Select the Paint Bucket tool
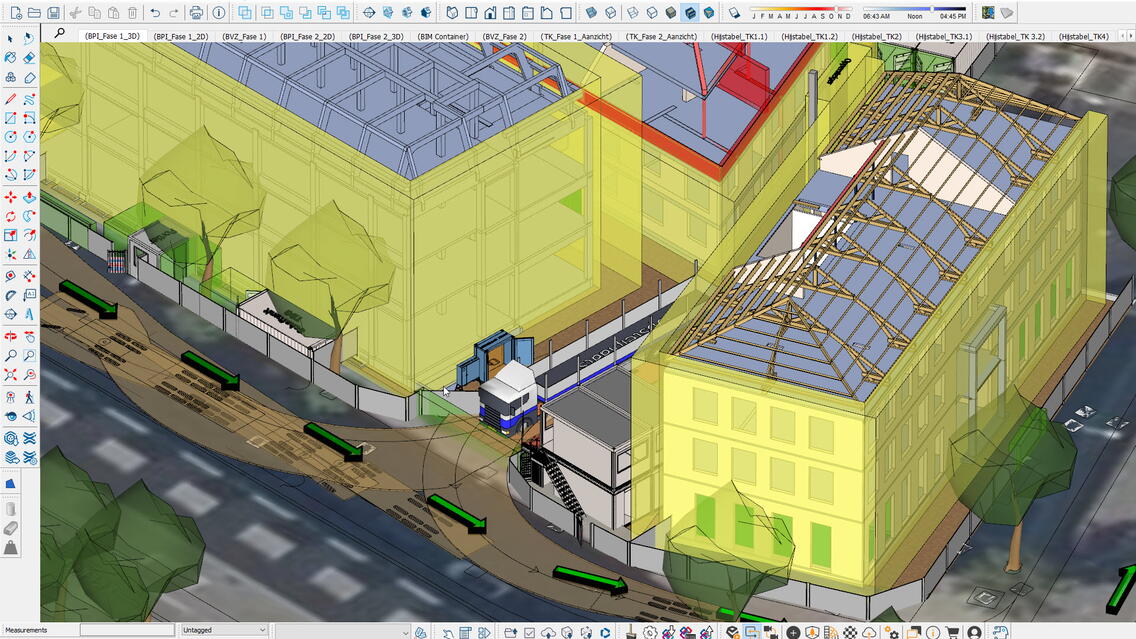The height and width of the screenshot is (639, 1136). (x=10, y=58)
